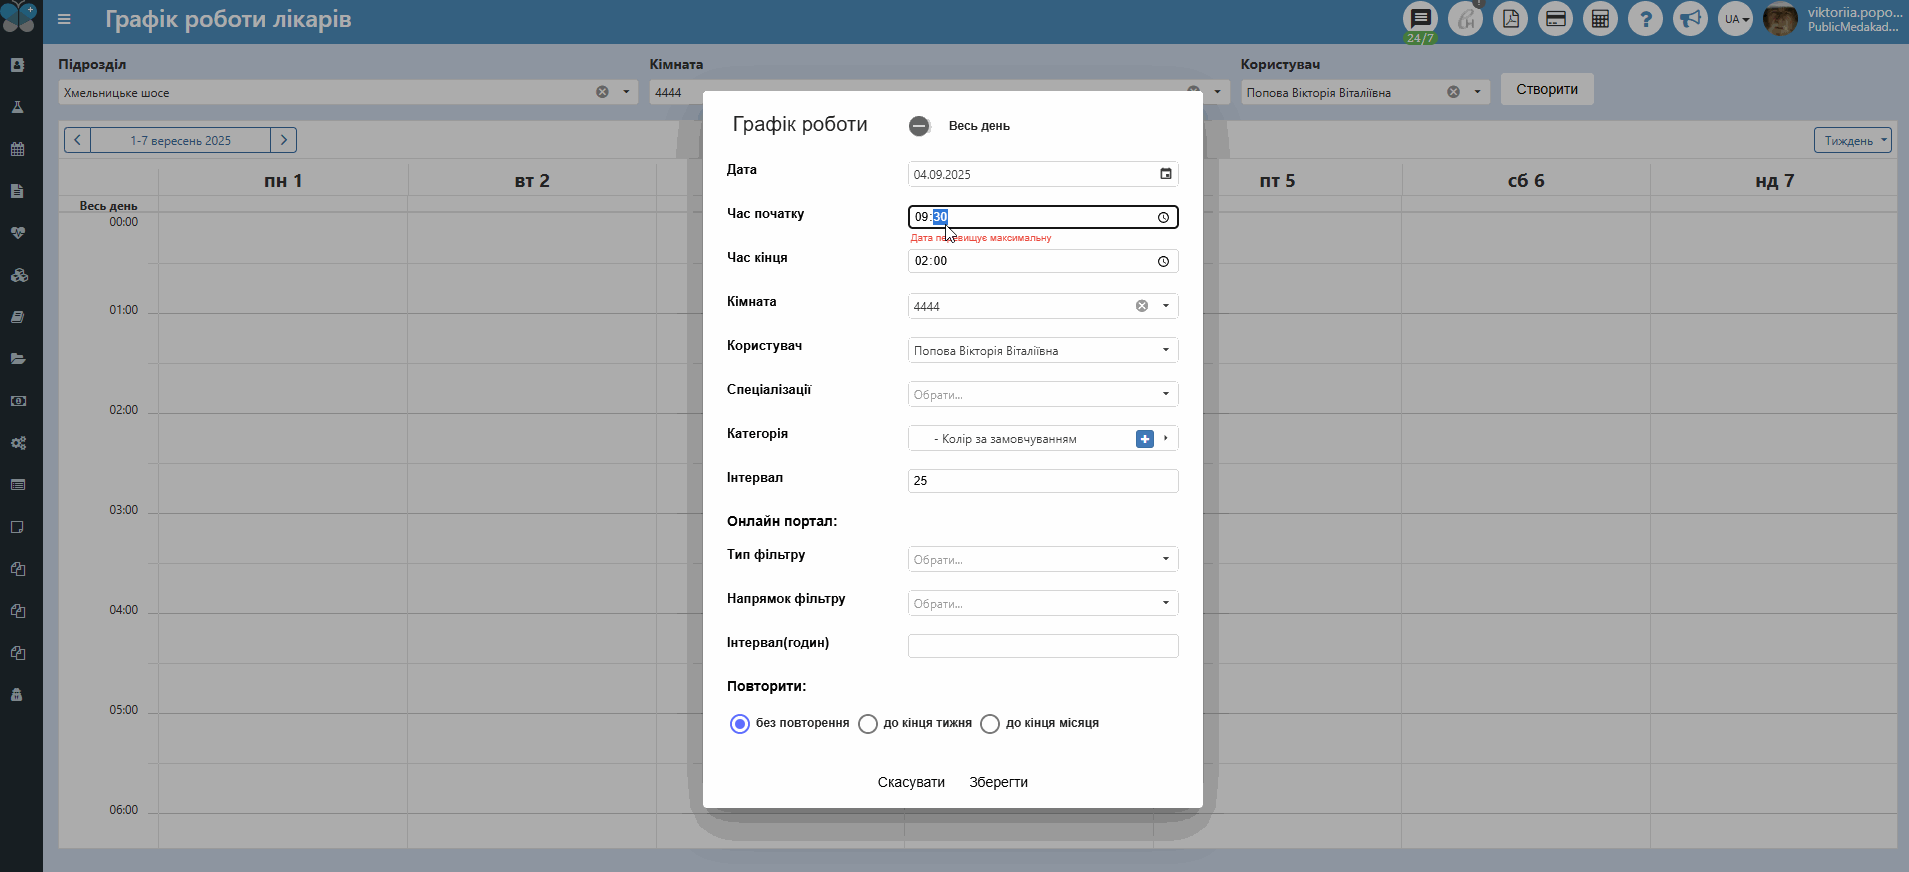Open the calendar icon in sidebar
This screenshot has height=872, width=1909.
click(x=17, y=149)
